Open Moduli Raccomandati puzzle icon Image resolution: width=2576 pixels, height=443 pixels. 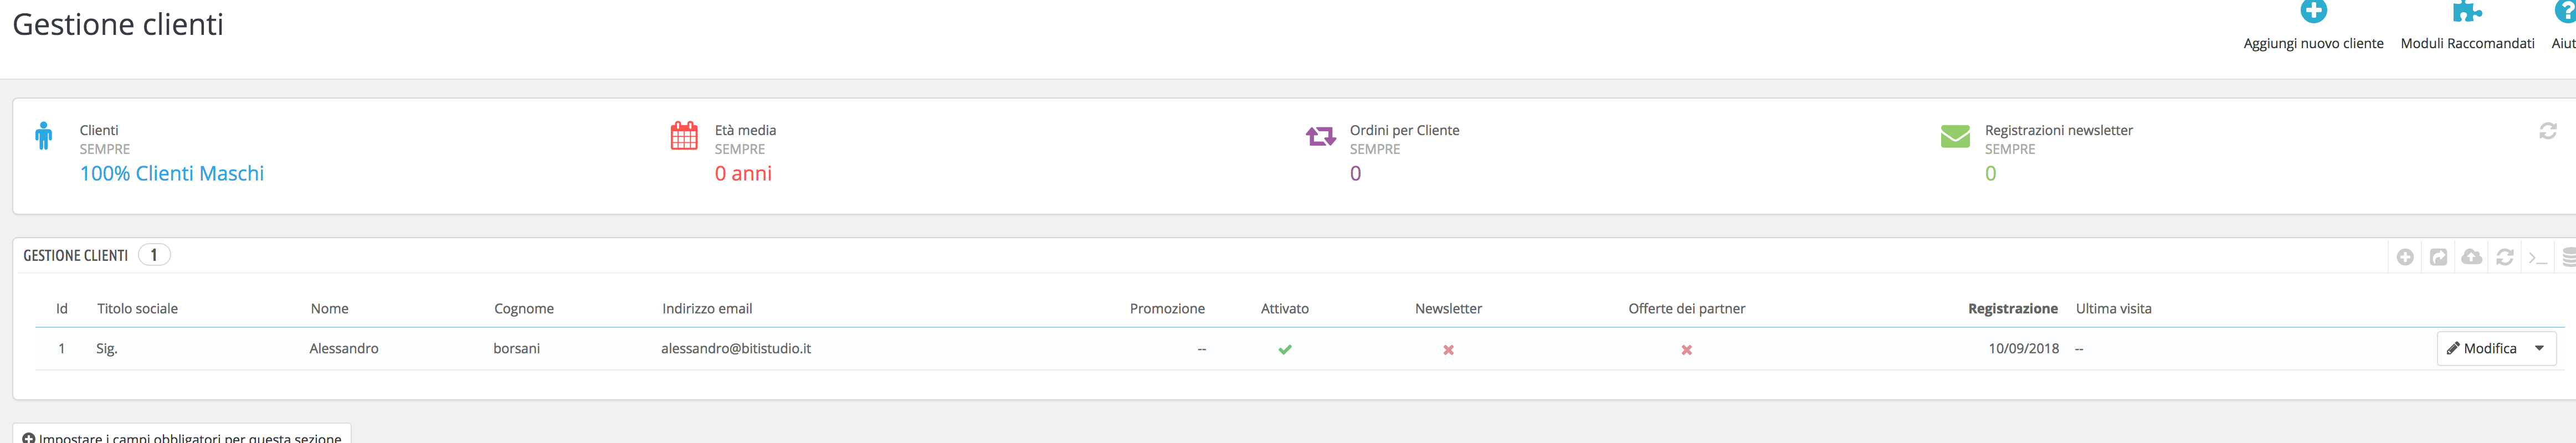point(2466,12)
